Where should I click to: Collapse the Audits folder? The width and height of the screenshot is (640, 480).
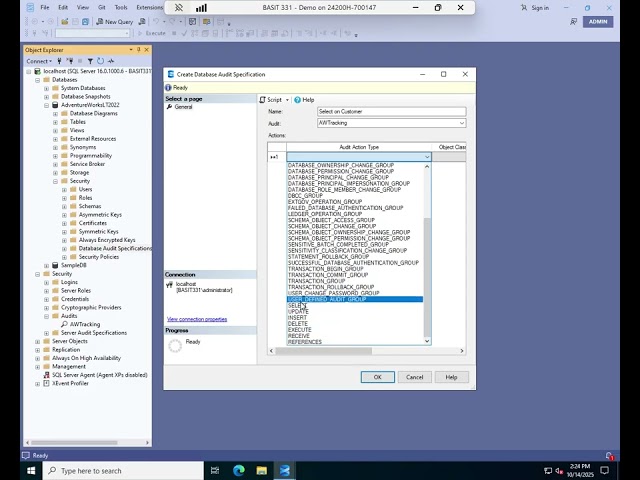pyautogui.click(x=47, y=316)
